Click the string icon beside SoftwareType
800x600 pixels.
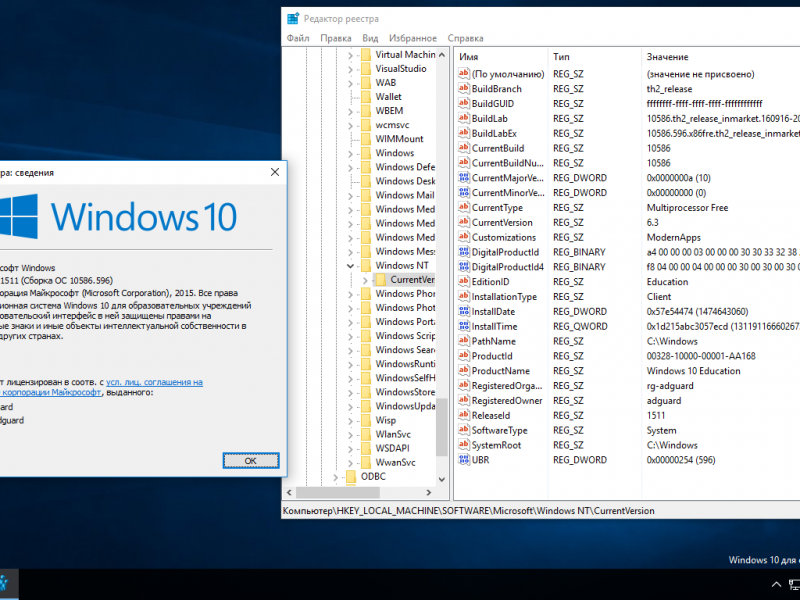pos(464,430)
